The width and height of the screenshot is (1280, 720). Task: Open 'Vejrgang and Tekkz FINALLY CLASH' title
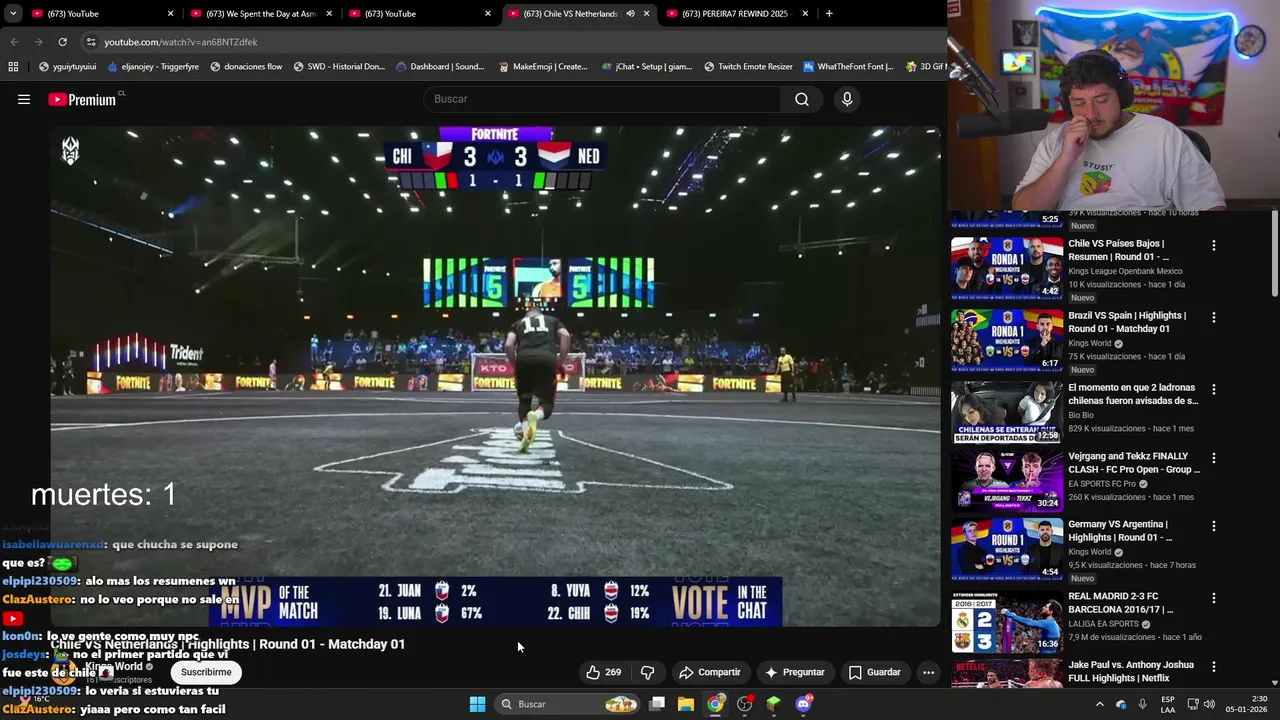pyautogui.click(x=1134, y=463)
